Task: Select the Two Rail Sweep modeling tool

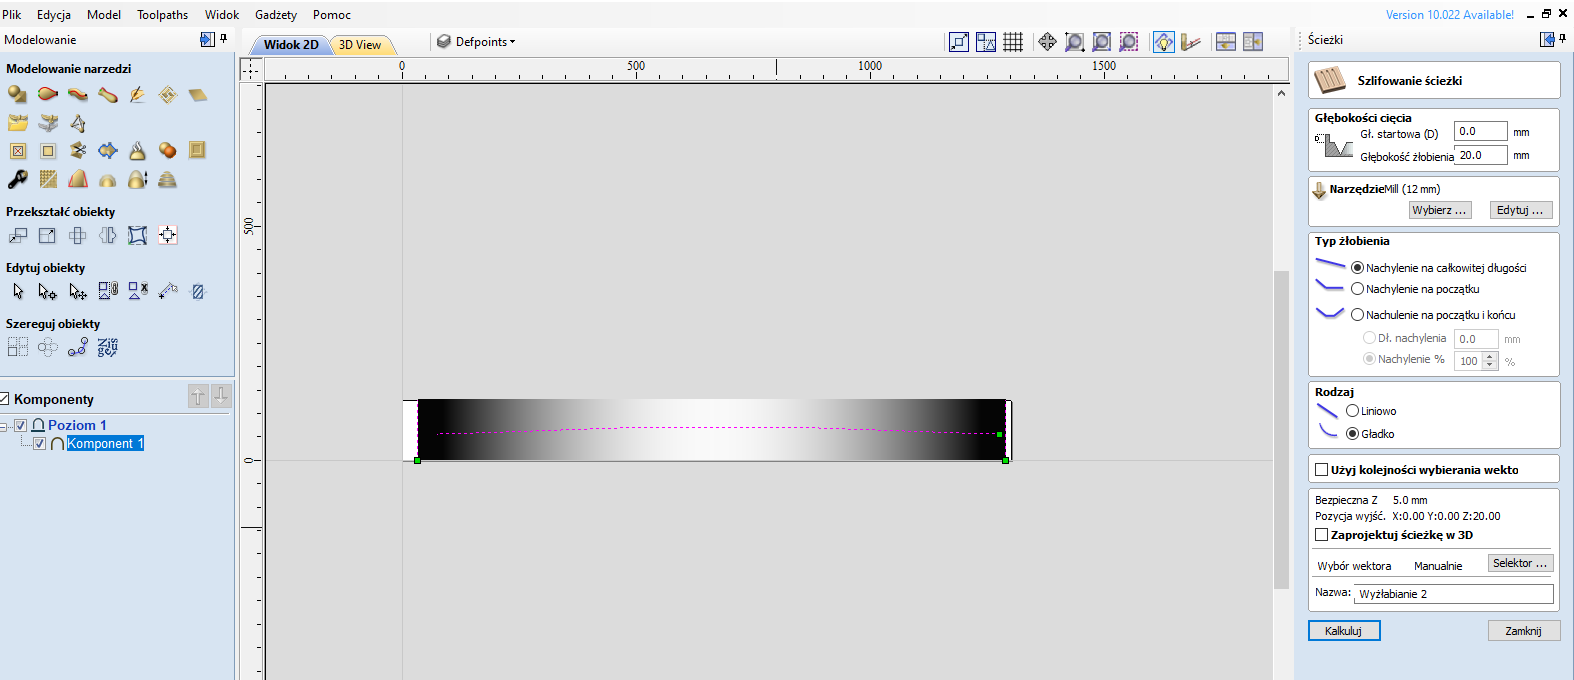Action: (47, 94)
